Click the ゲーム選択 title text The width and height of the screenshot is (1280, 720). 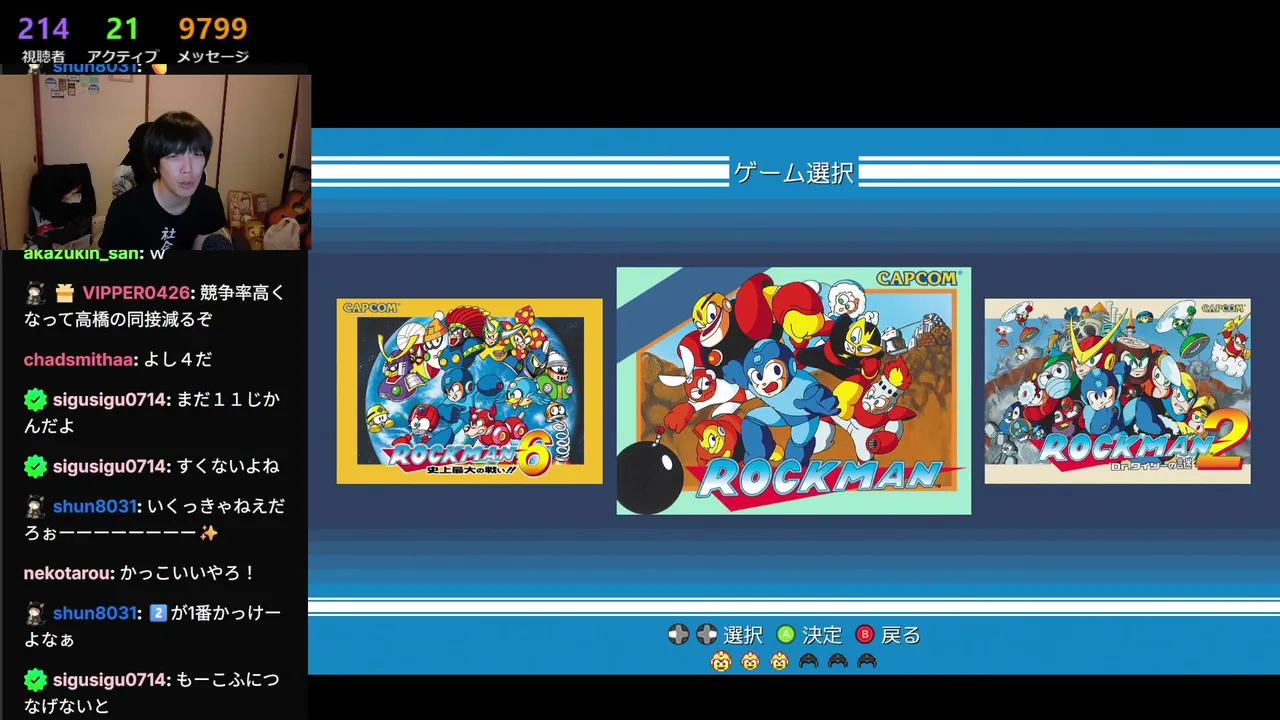[x=794, y=172]
